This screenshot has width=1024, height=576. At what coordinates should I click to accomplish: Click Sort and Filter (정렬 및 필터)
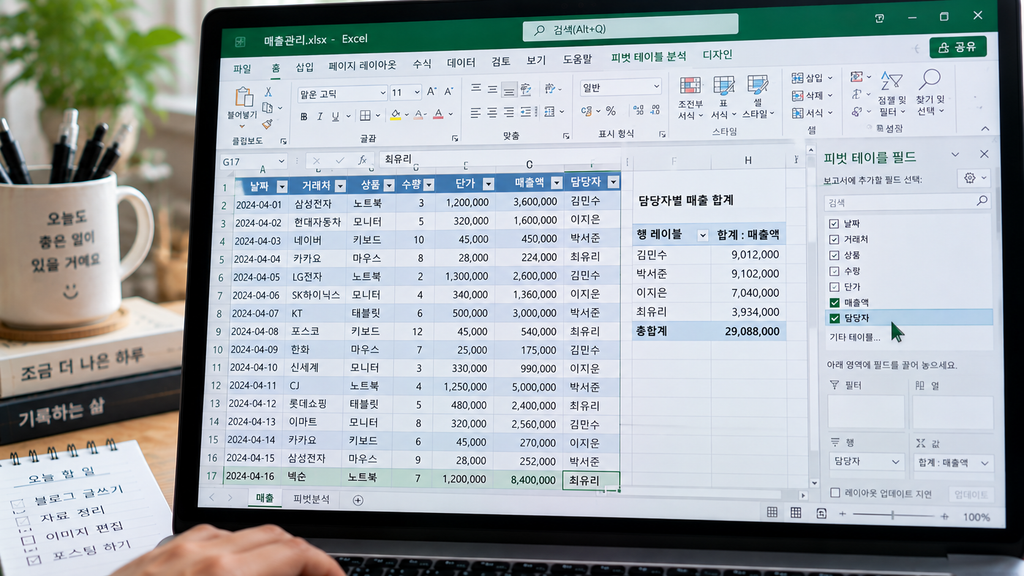pos(891,93)
